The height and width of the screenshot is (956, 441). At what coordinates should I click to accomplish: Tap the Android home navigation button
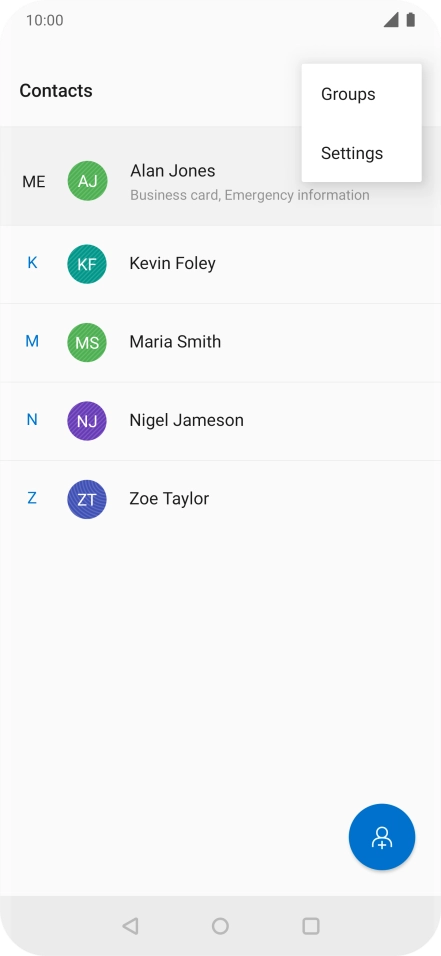[220, 926]
